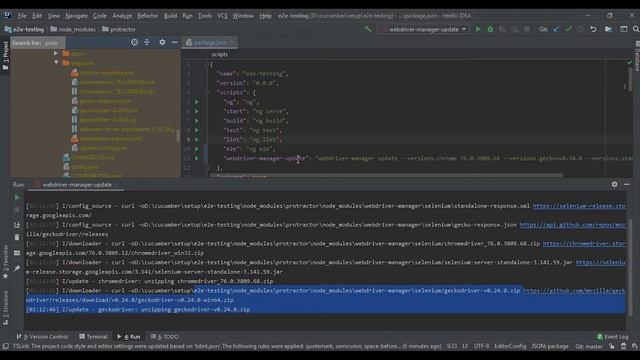Open the selenium-release storage link in console
This screenshot has height=360, width=640.
579,206
